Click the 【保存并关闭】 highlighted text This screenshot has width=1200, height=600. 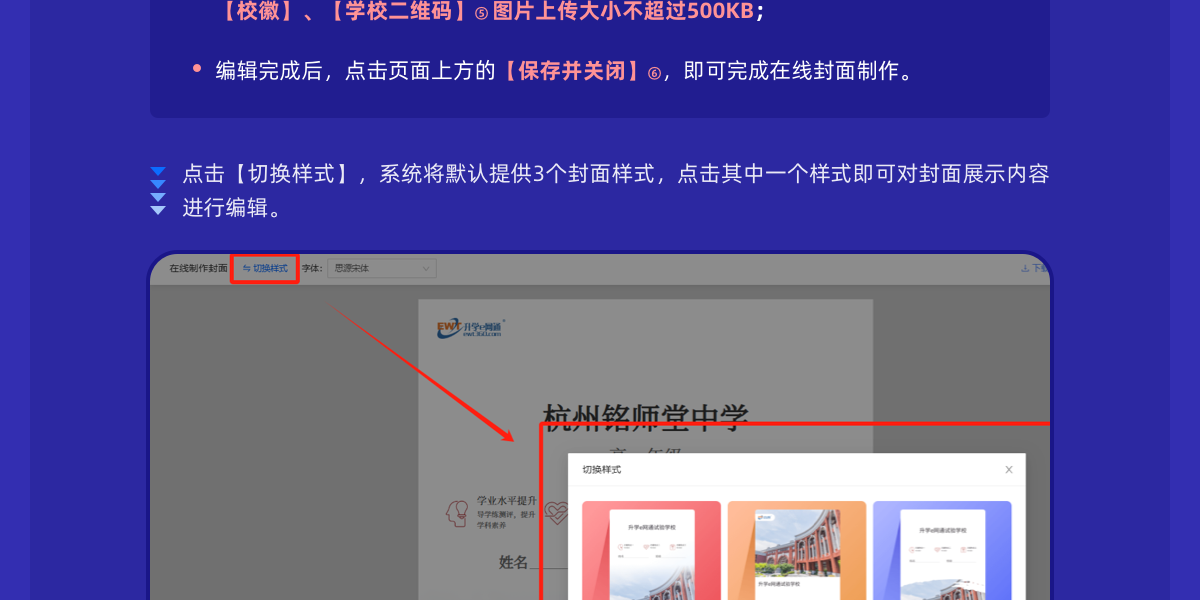(572, 71)
